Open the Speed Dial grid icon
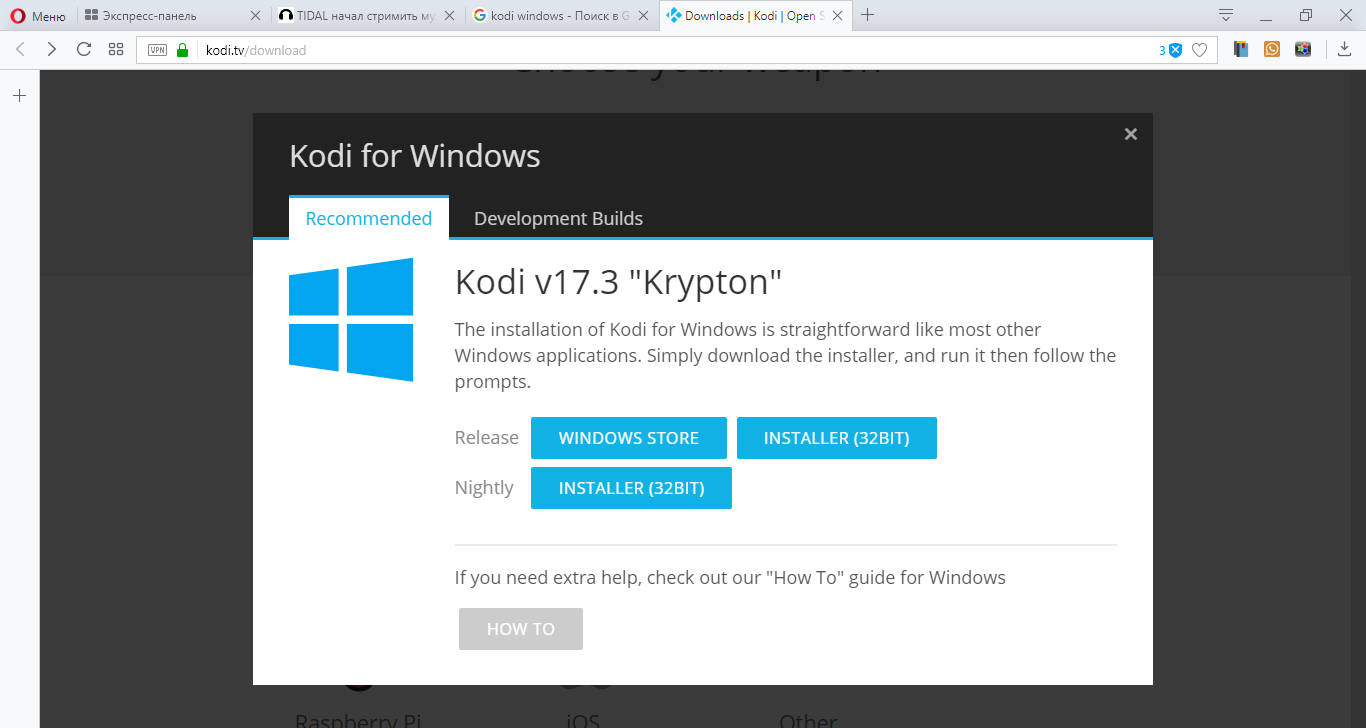Screen dimensions: 1366x728 point(116,49)
